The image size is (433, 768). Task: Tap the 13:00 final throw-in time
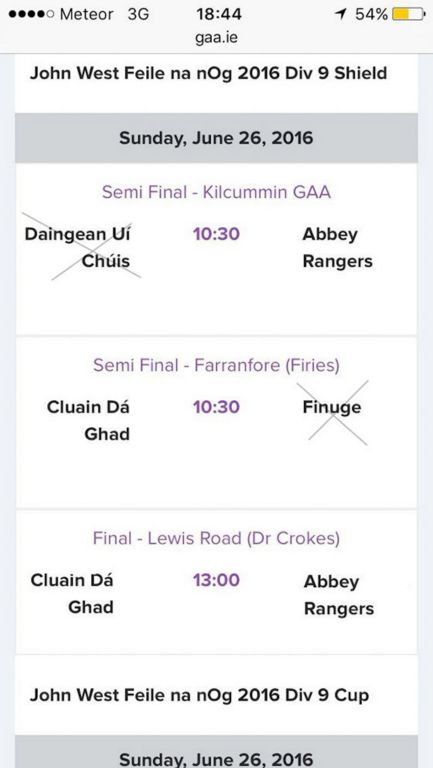tap(216, 580)
